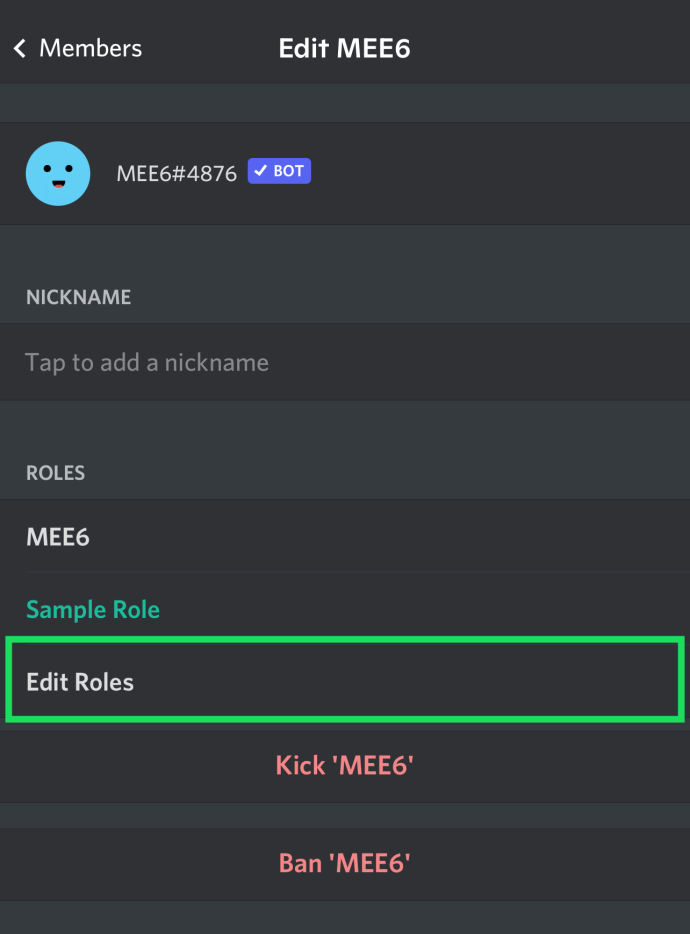
Task: Focus the 'Tap to add a nickname' field
Action: pyautogui.click(x=345, y=362)
